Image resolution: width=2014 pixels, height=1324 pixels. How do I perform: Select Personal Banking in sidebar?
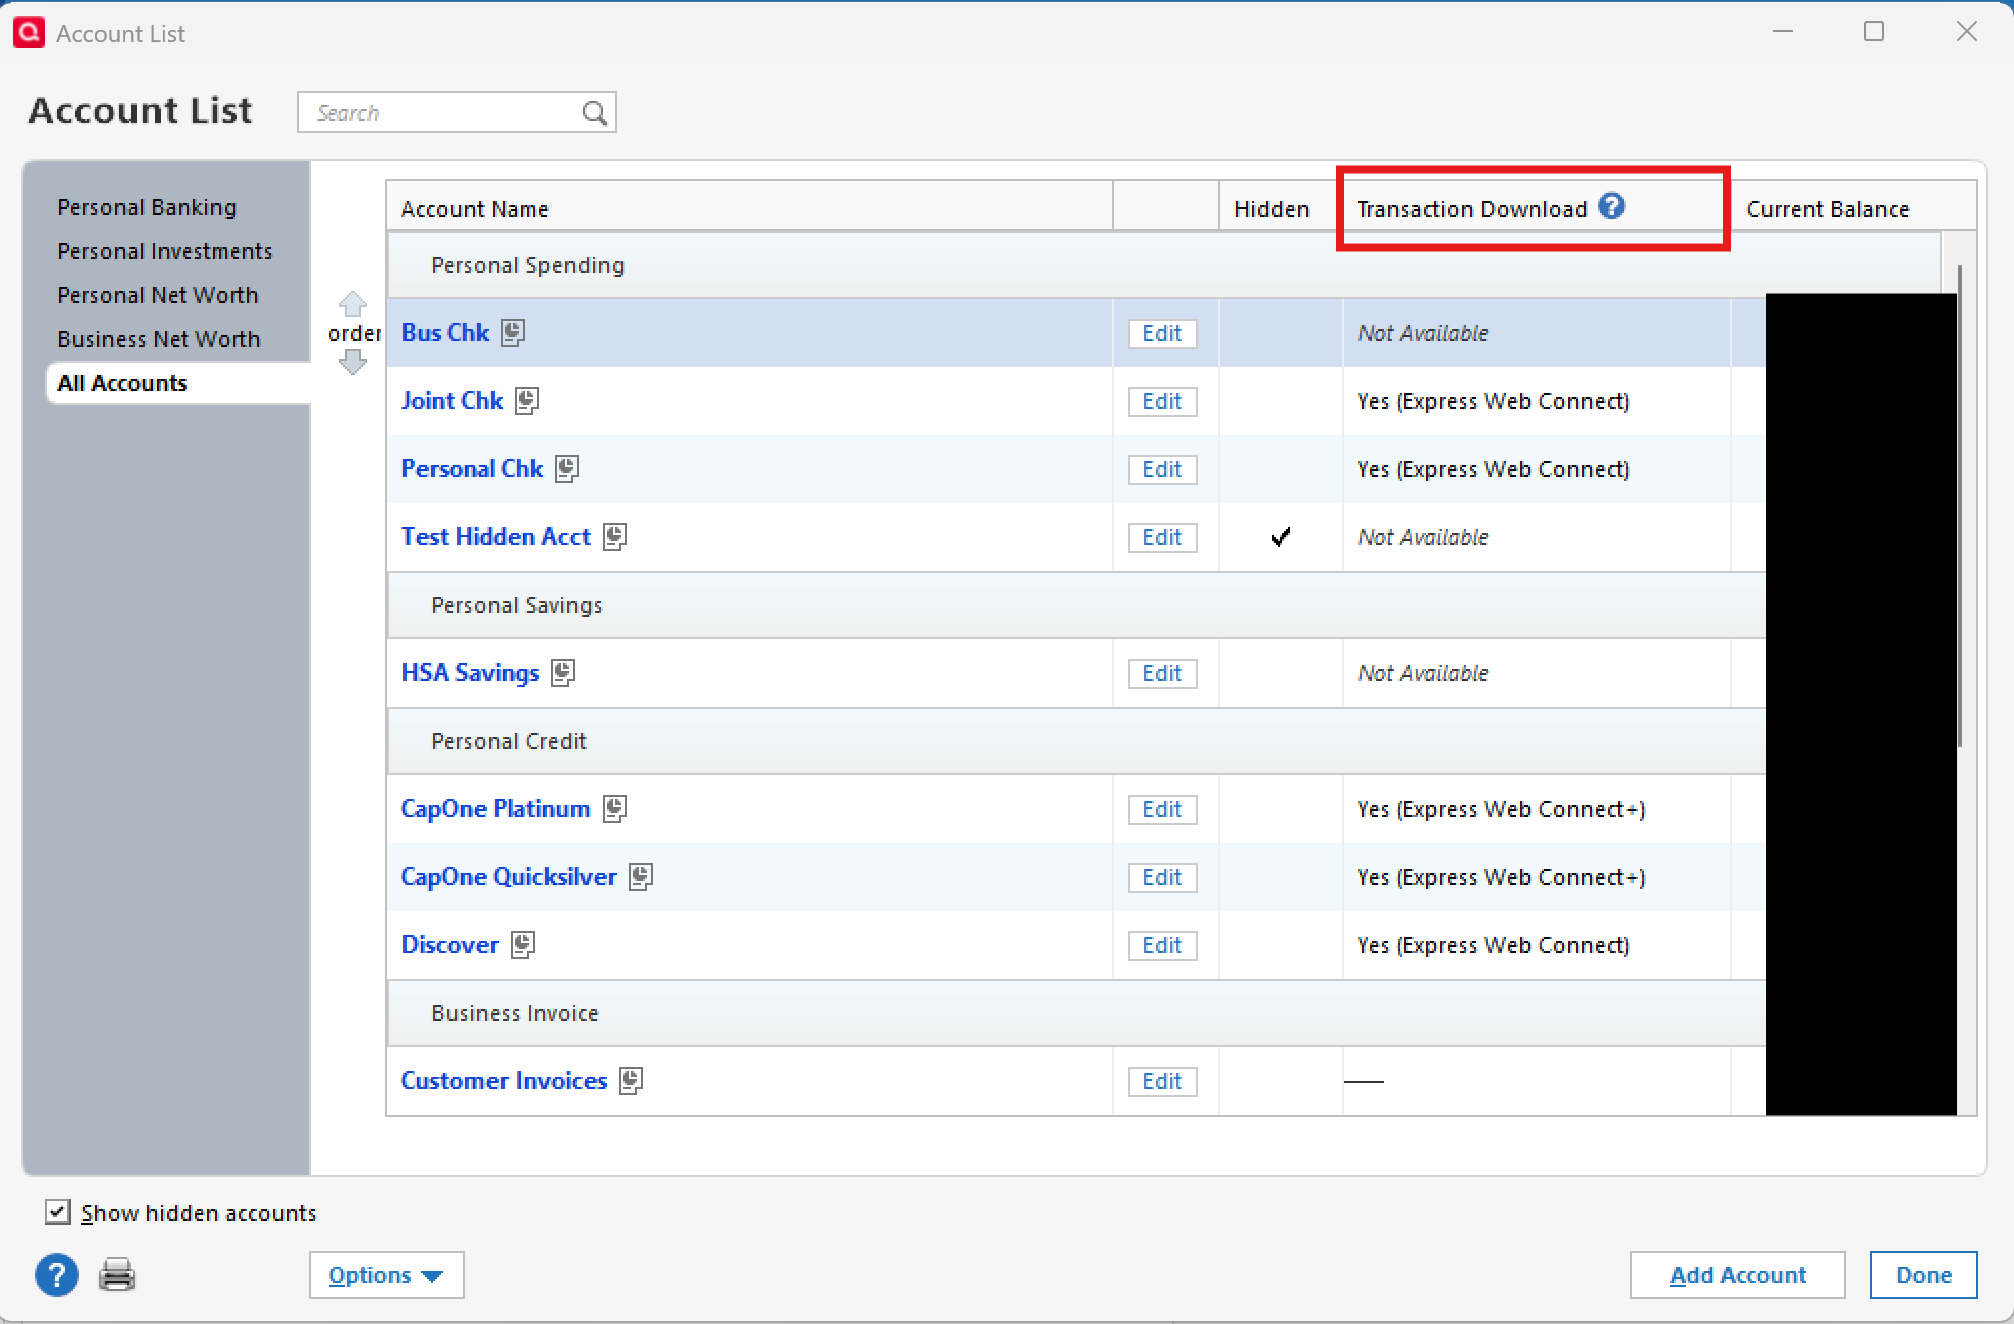pos(147,207)
